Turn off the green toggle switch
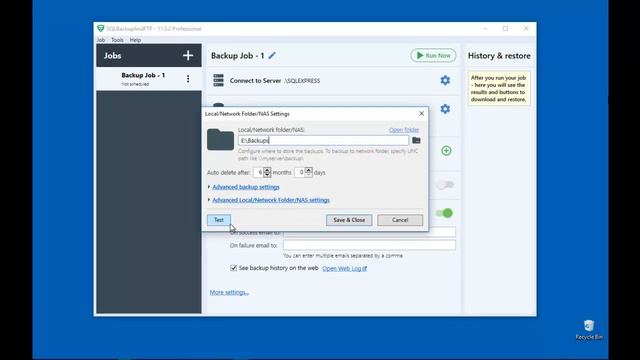The height and width of the screenshot is (360, 640). point(444,213)
